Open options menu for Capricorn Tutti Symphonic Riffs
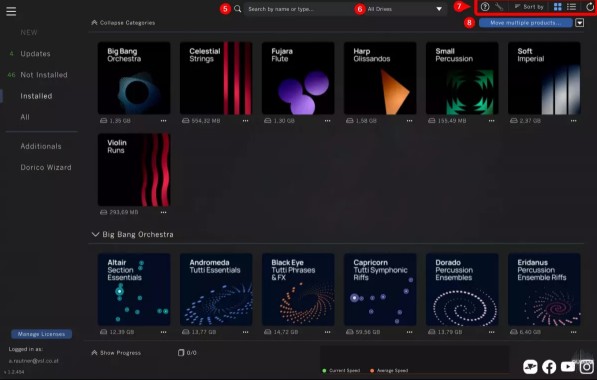The height and width of the screenshot is (380, 597). (409, 332)
